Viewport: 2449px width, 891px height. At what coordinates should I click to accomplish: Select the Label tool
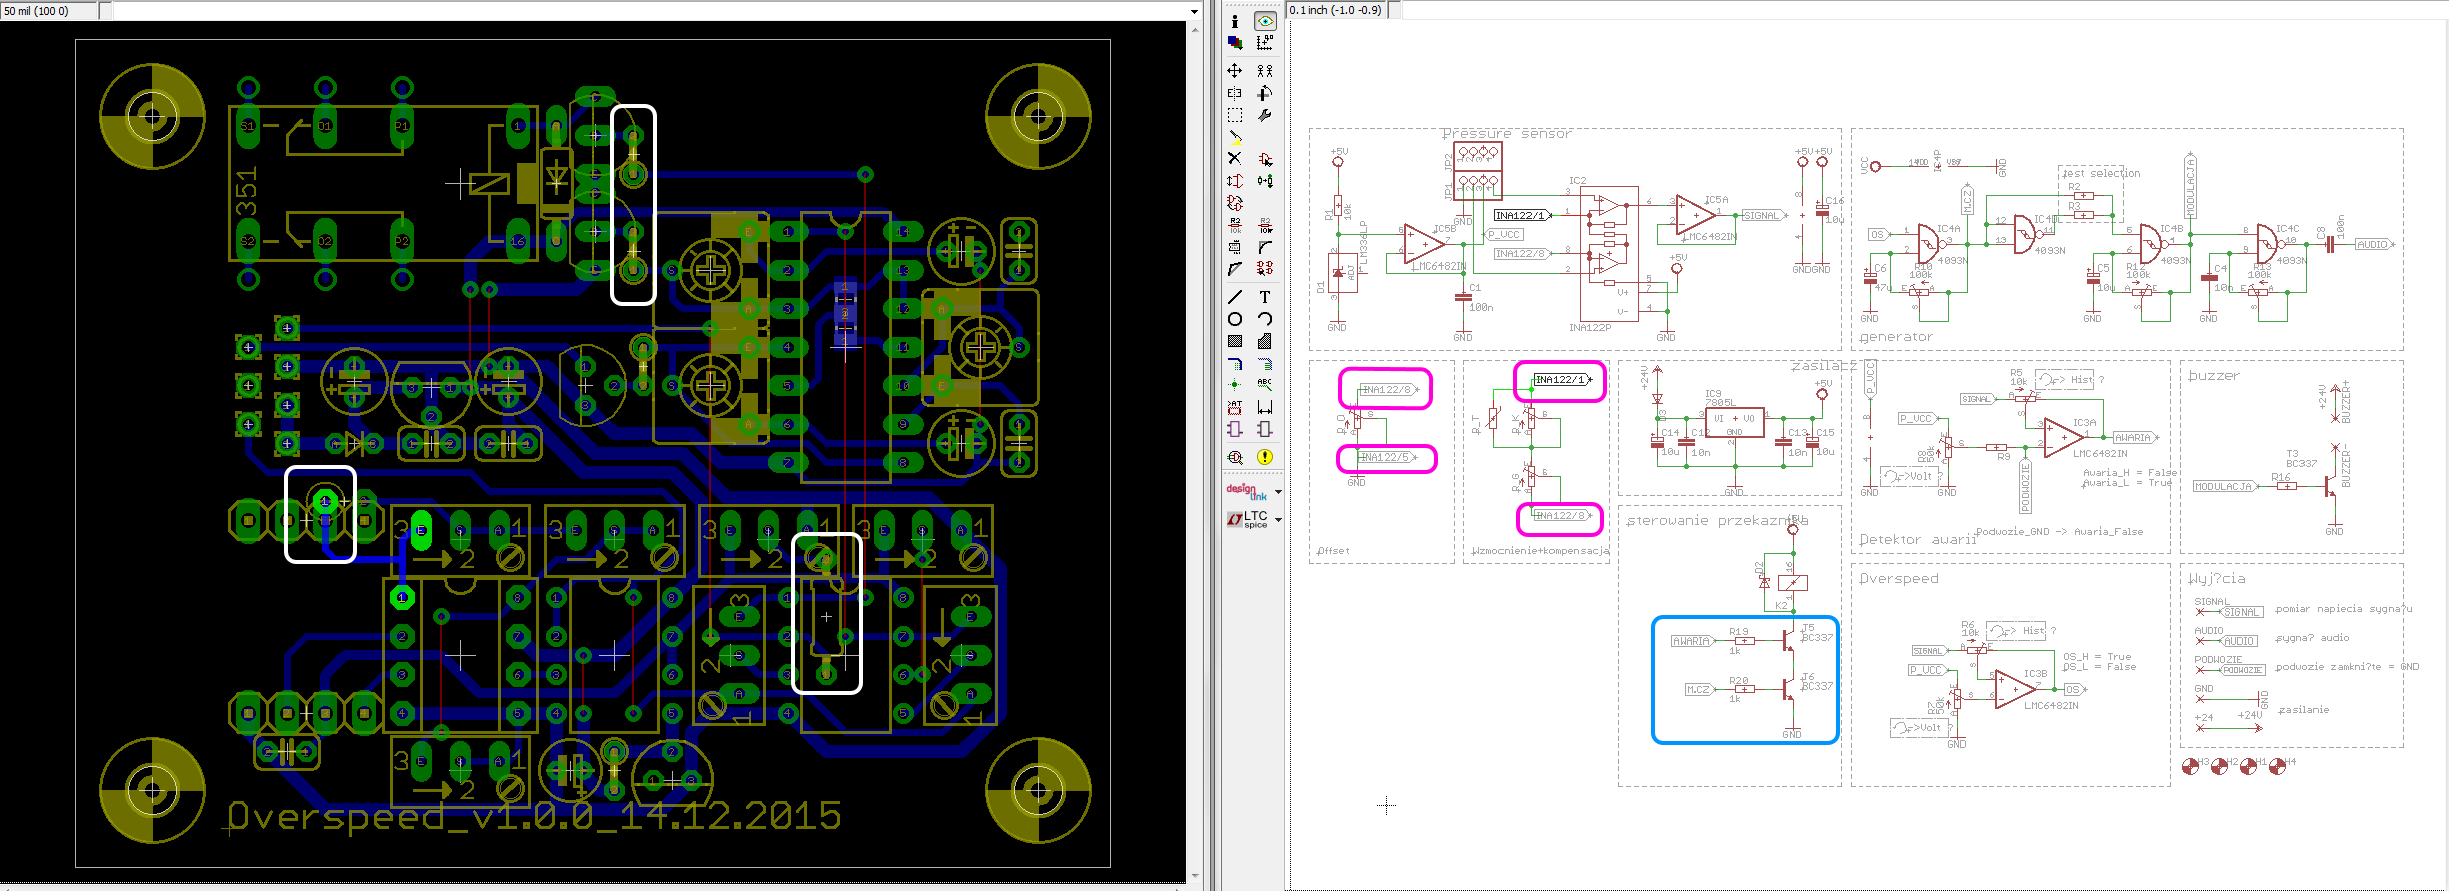1265,385
